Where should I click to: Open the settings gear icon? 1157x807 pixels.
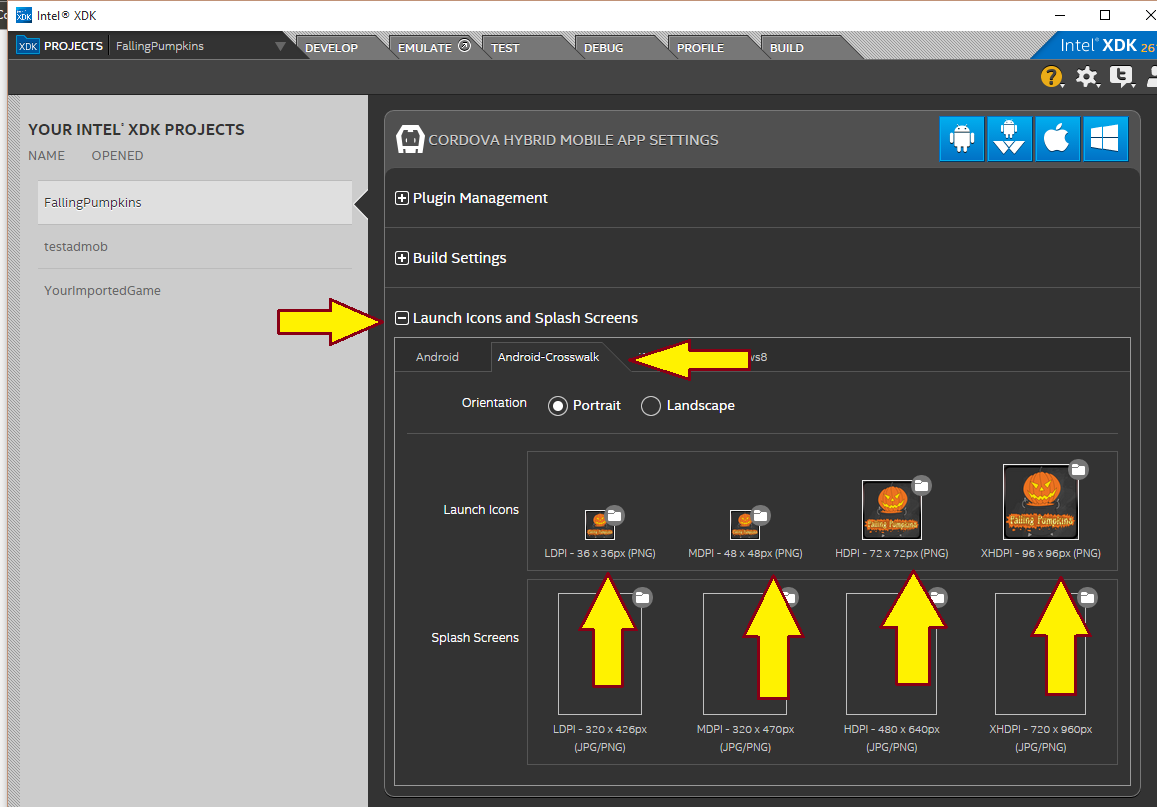click(1086, 77)
